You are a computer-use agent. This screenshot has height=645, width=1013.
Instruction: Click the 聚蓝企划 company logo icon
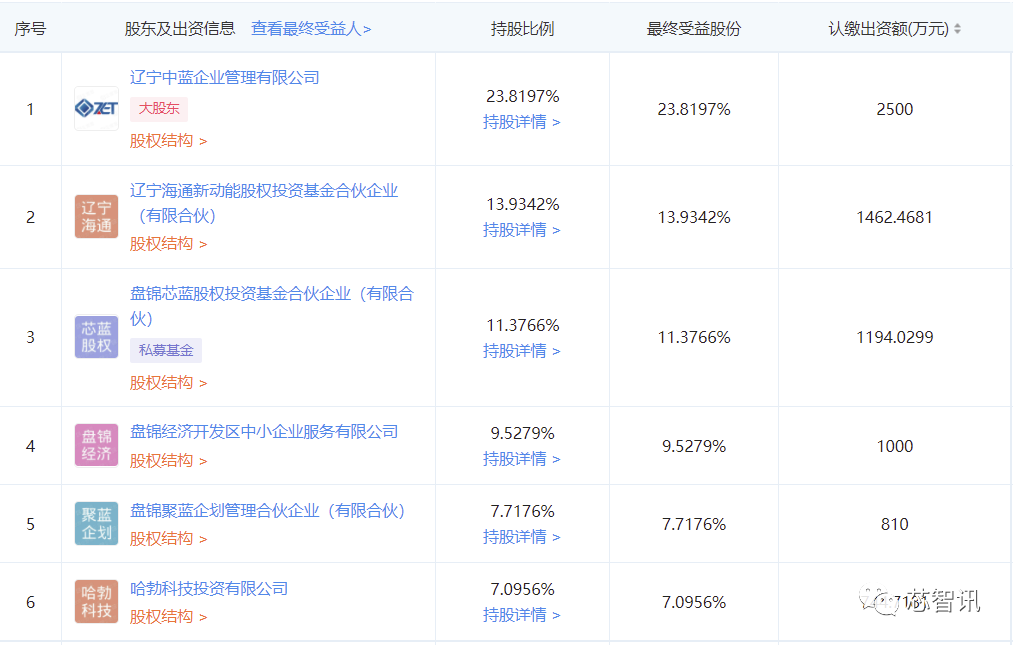(96, 523)
